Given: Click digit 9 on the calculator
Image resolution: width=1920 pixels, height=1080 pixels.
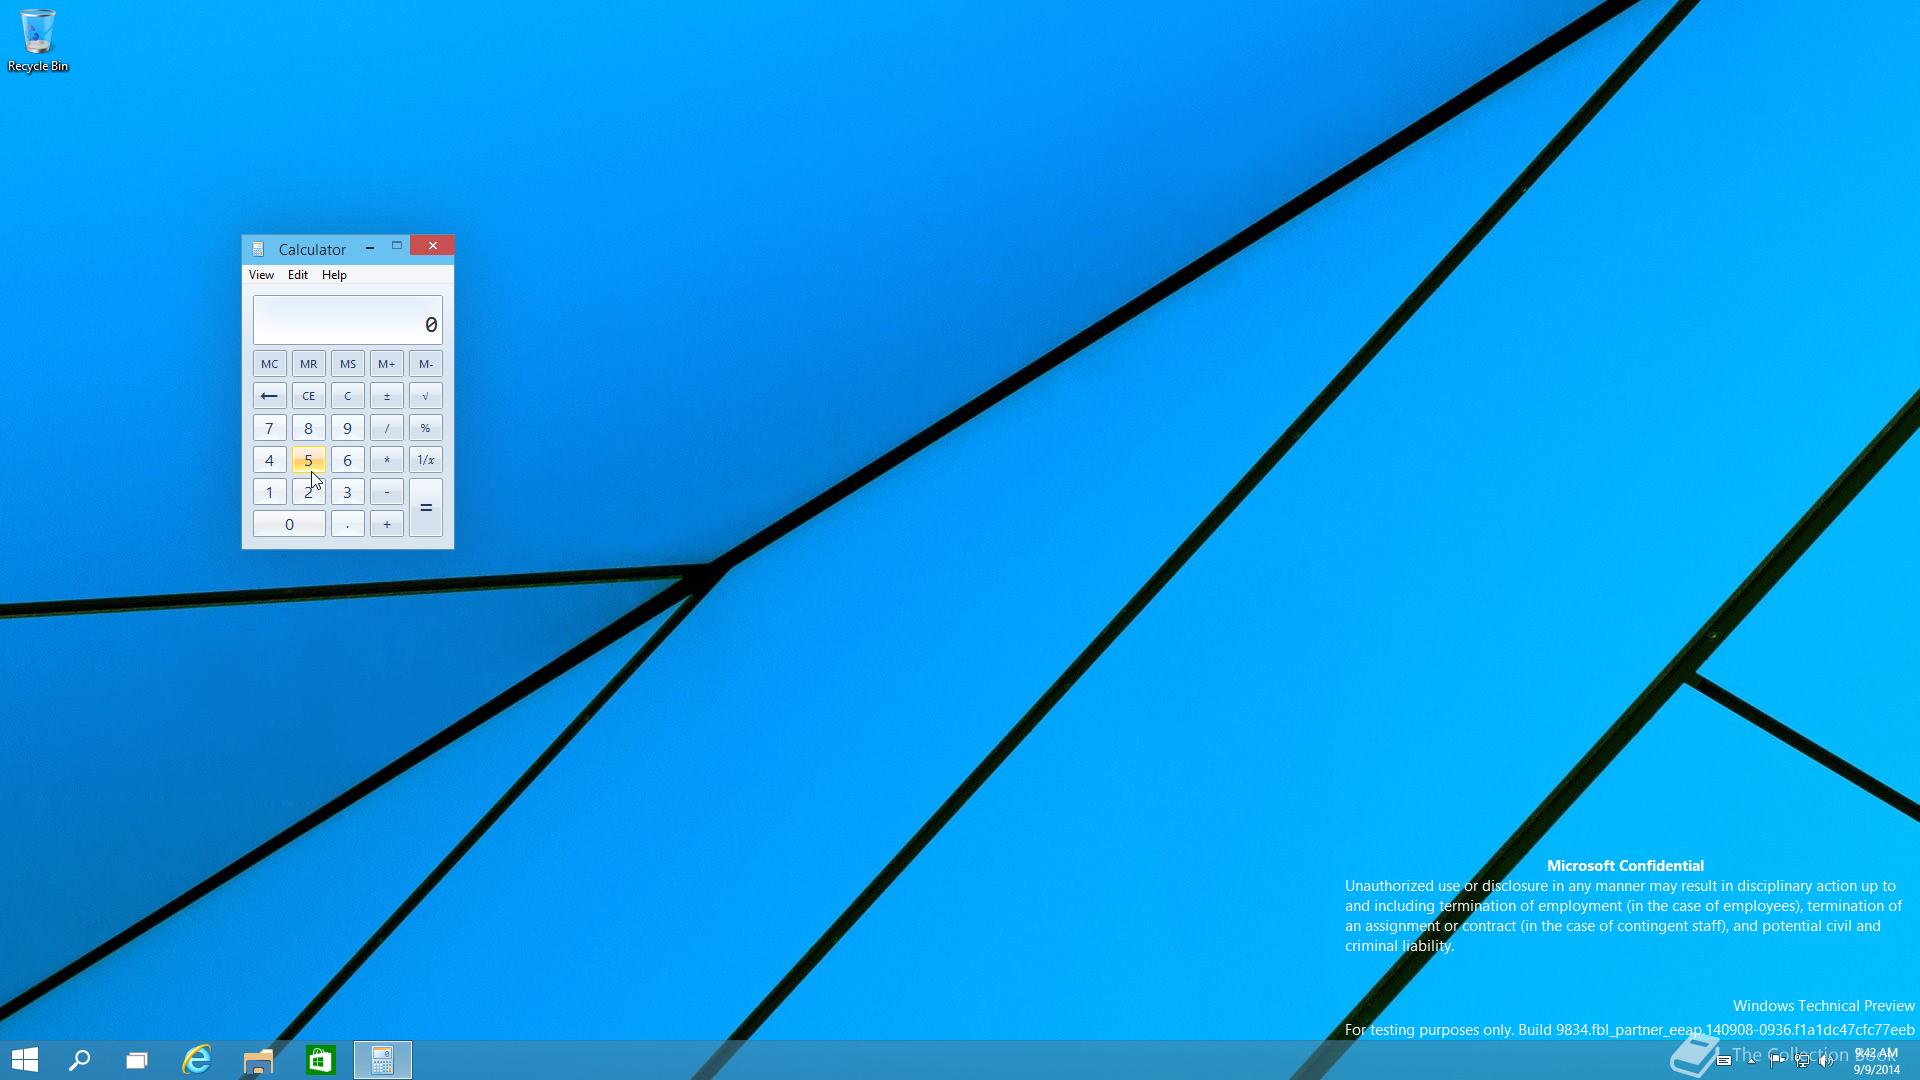Looking at the screenshot, I should [347, 428].
